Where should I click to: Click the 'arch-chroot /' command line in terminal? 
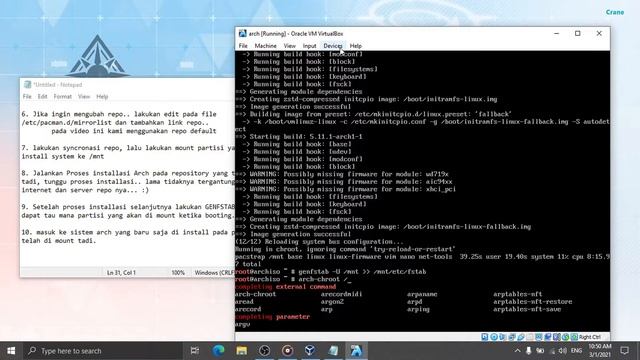click(293, 279)
